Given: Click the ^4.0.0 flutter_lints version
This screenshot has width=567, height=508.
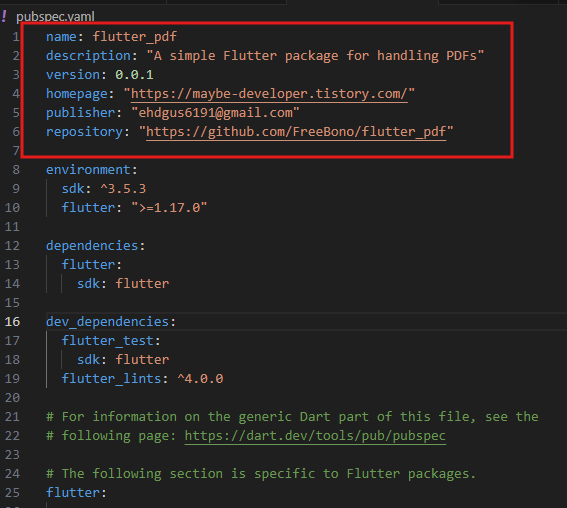Looking at the screenshot, I should point(200,379).
